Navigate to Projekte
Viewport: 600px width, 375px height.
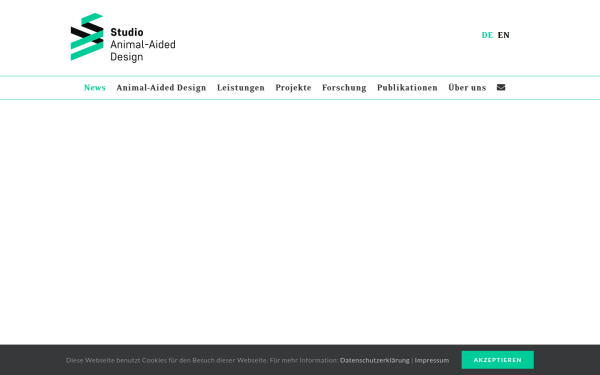tap(293, 88)
